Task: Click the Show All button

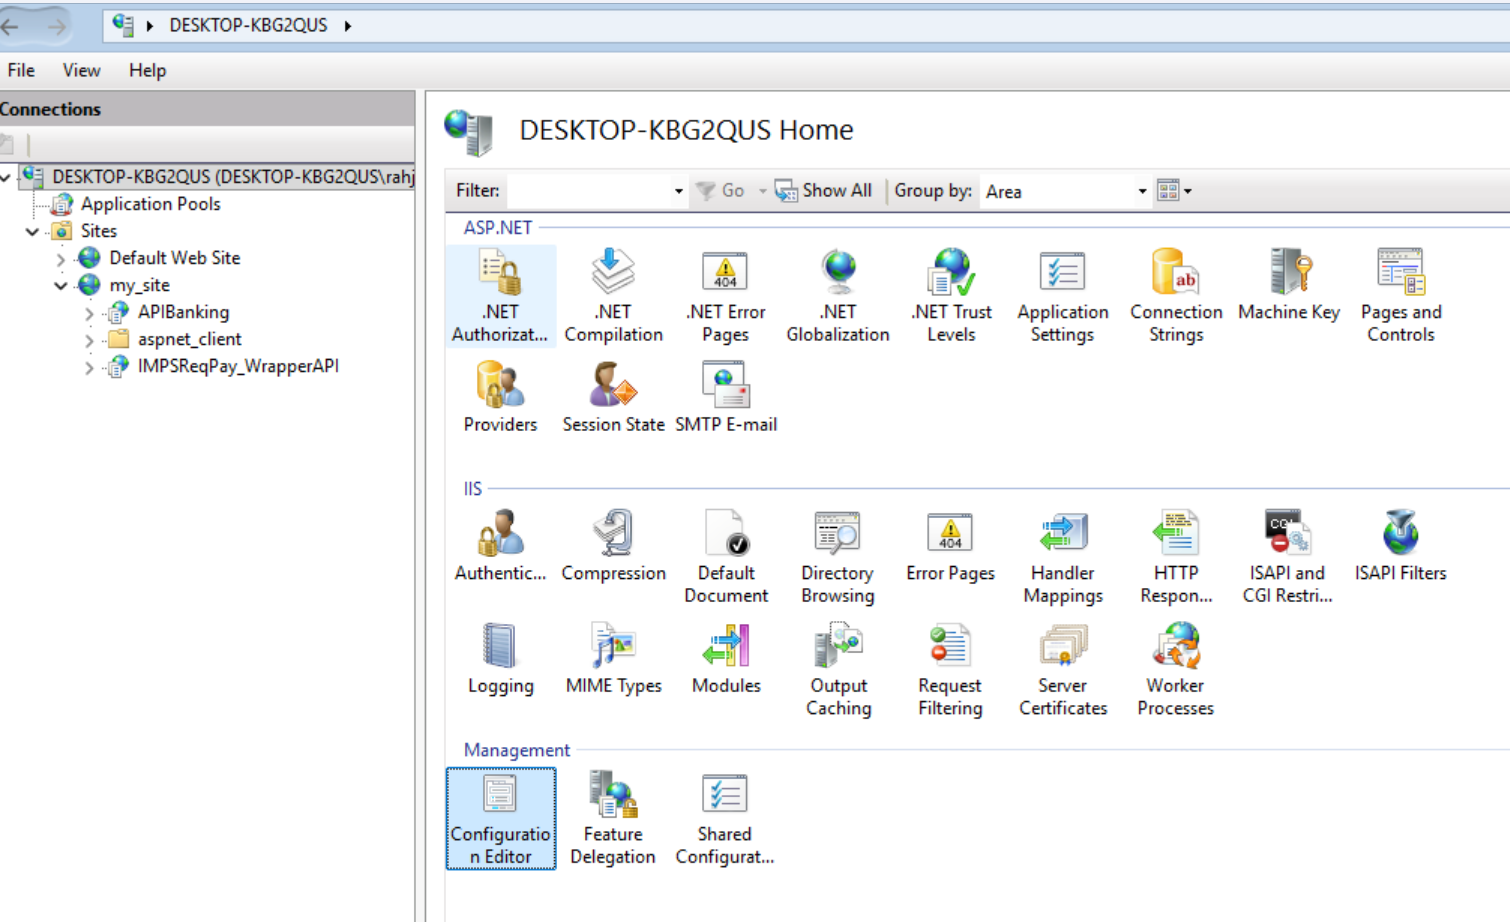Action: pyautogui.click(x=824, y=191)
